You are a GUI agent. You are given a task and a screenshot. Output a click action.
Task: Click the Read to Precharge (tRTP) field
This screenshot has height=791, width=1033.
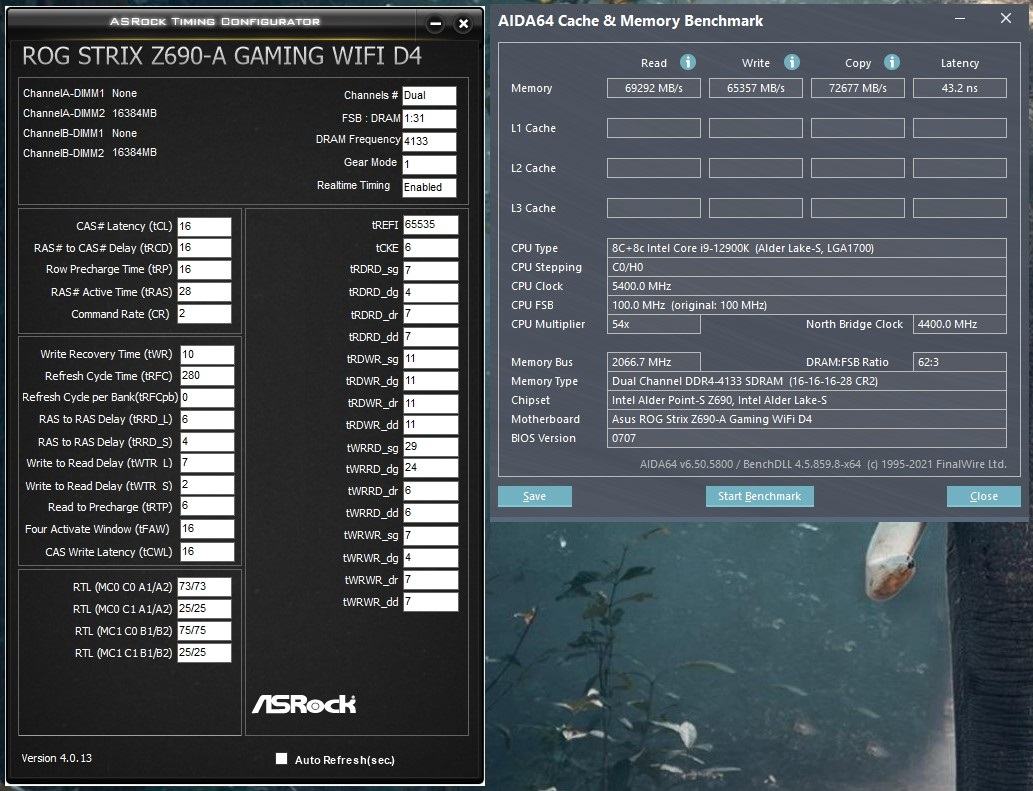(207, 506)
